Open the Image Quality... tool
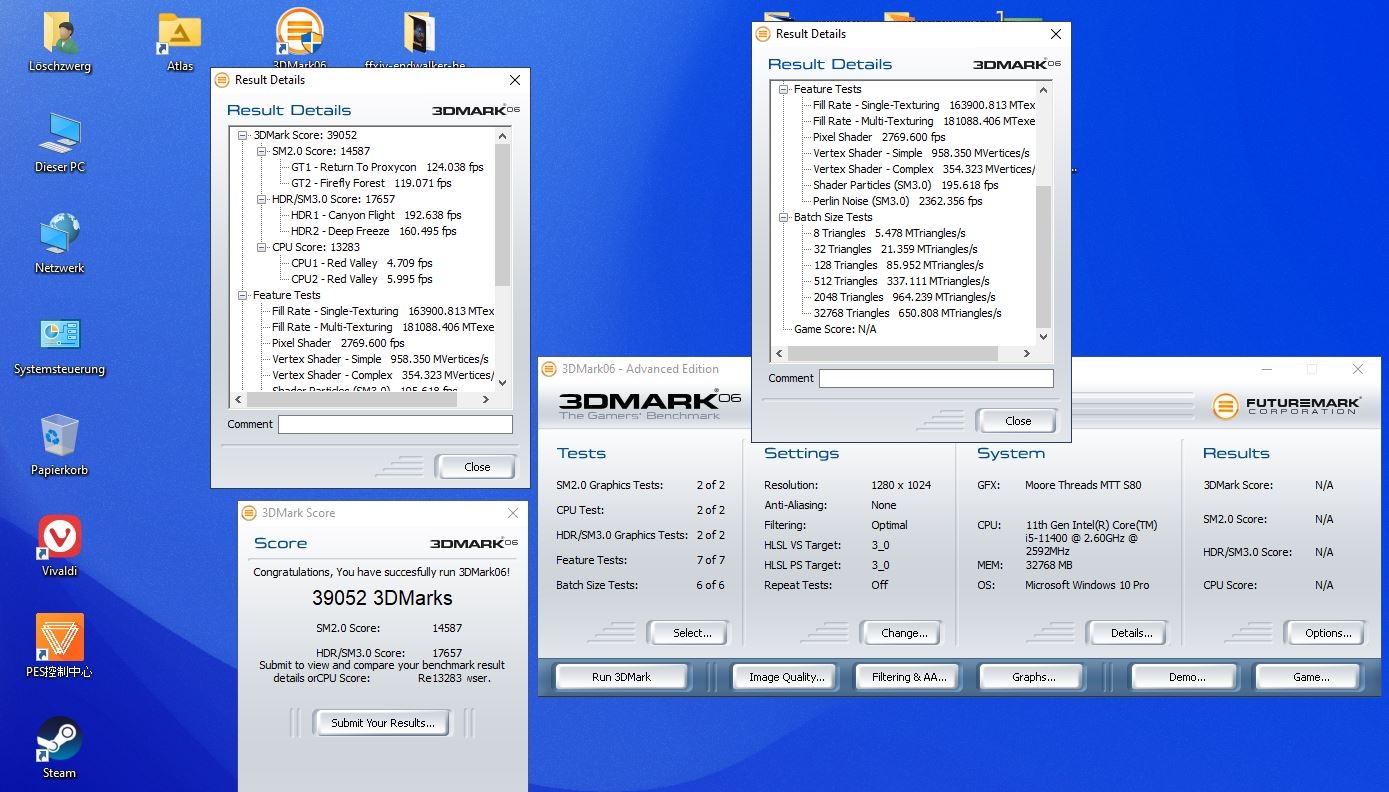Screen dimensions: 1389x792 [786, 677]
